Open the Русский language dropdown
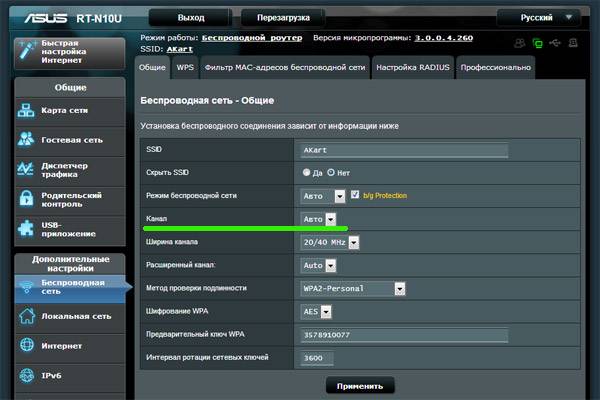 click(x=538, y=18)
